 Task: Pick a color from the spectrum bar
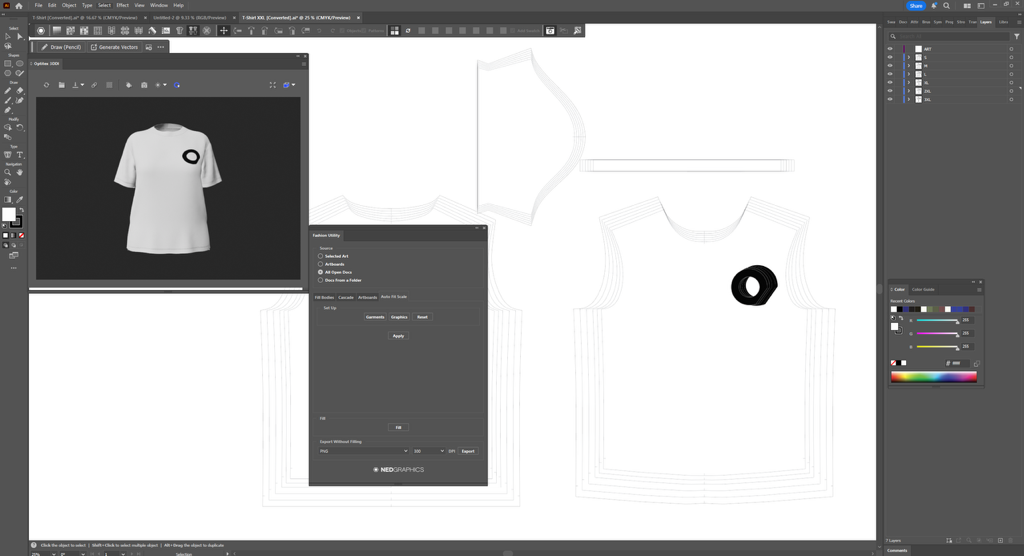[x=933, y=377]
